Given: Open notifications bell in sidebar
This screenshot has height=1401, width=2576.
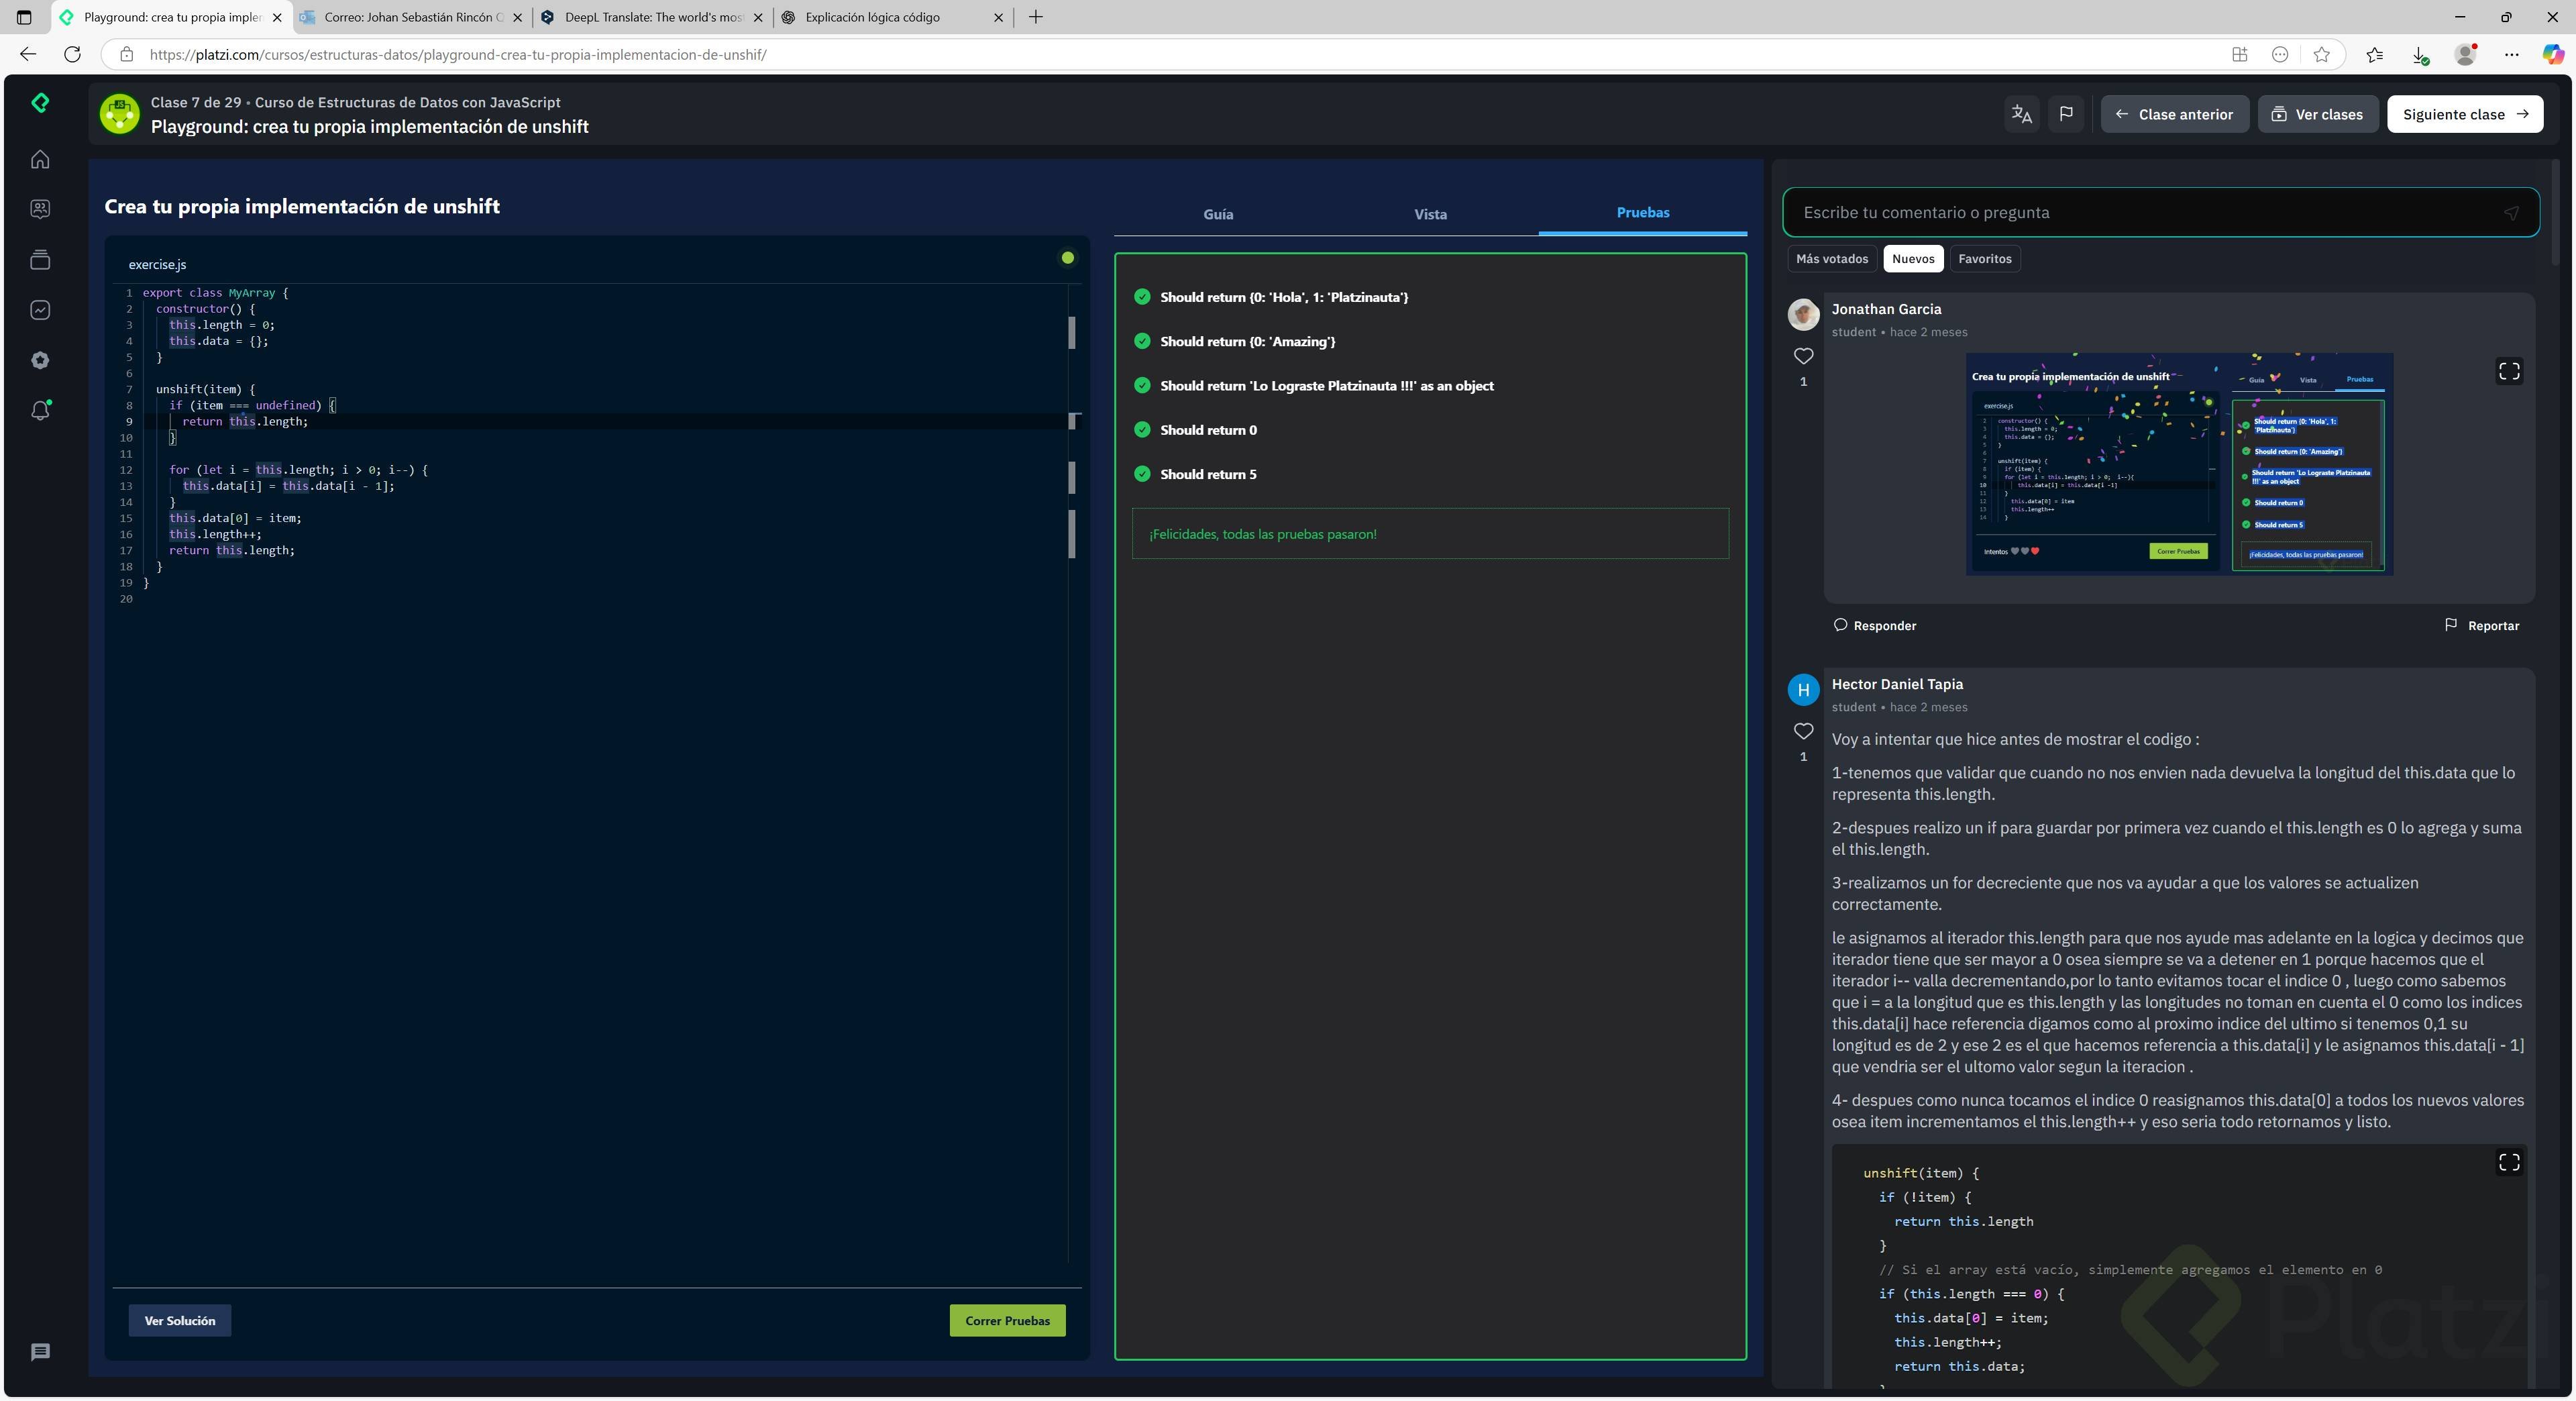Looking at the screenshot, I should 40,410.
